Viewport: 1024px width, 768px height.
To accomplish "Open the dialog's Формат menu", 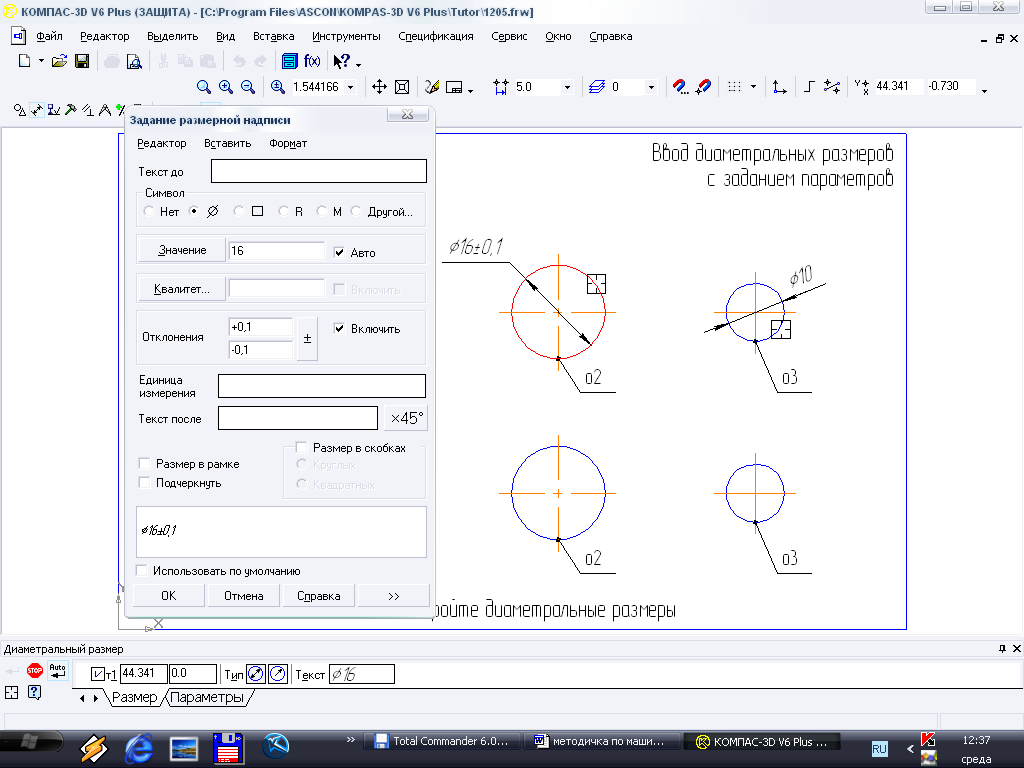I will [x=288, y=143].
